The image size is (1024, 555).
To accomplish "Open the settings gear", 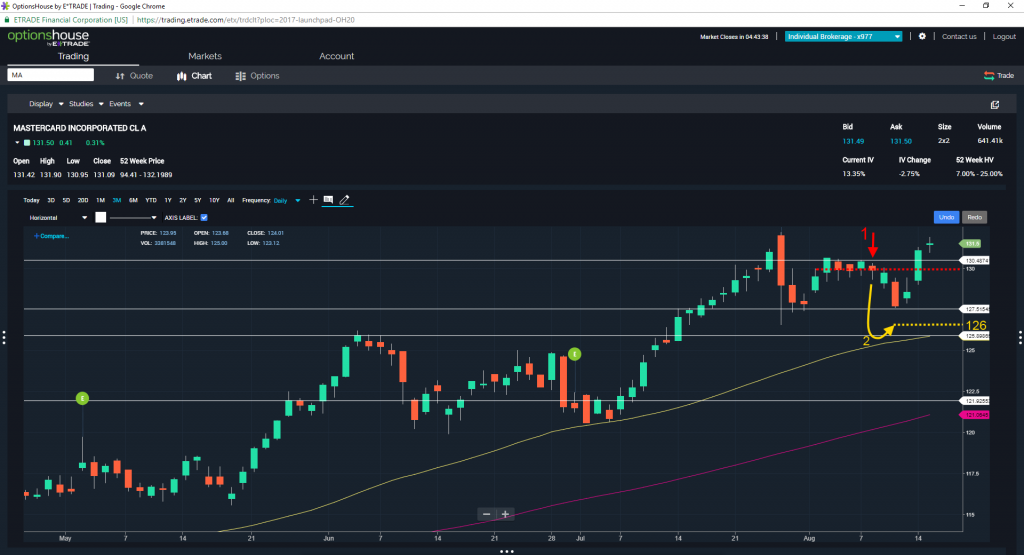I will 922,37.
